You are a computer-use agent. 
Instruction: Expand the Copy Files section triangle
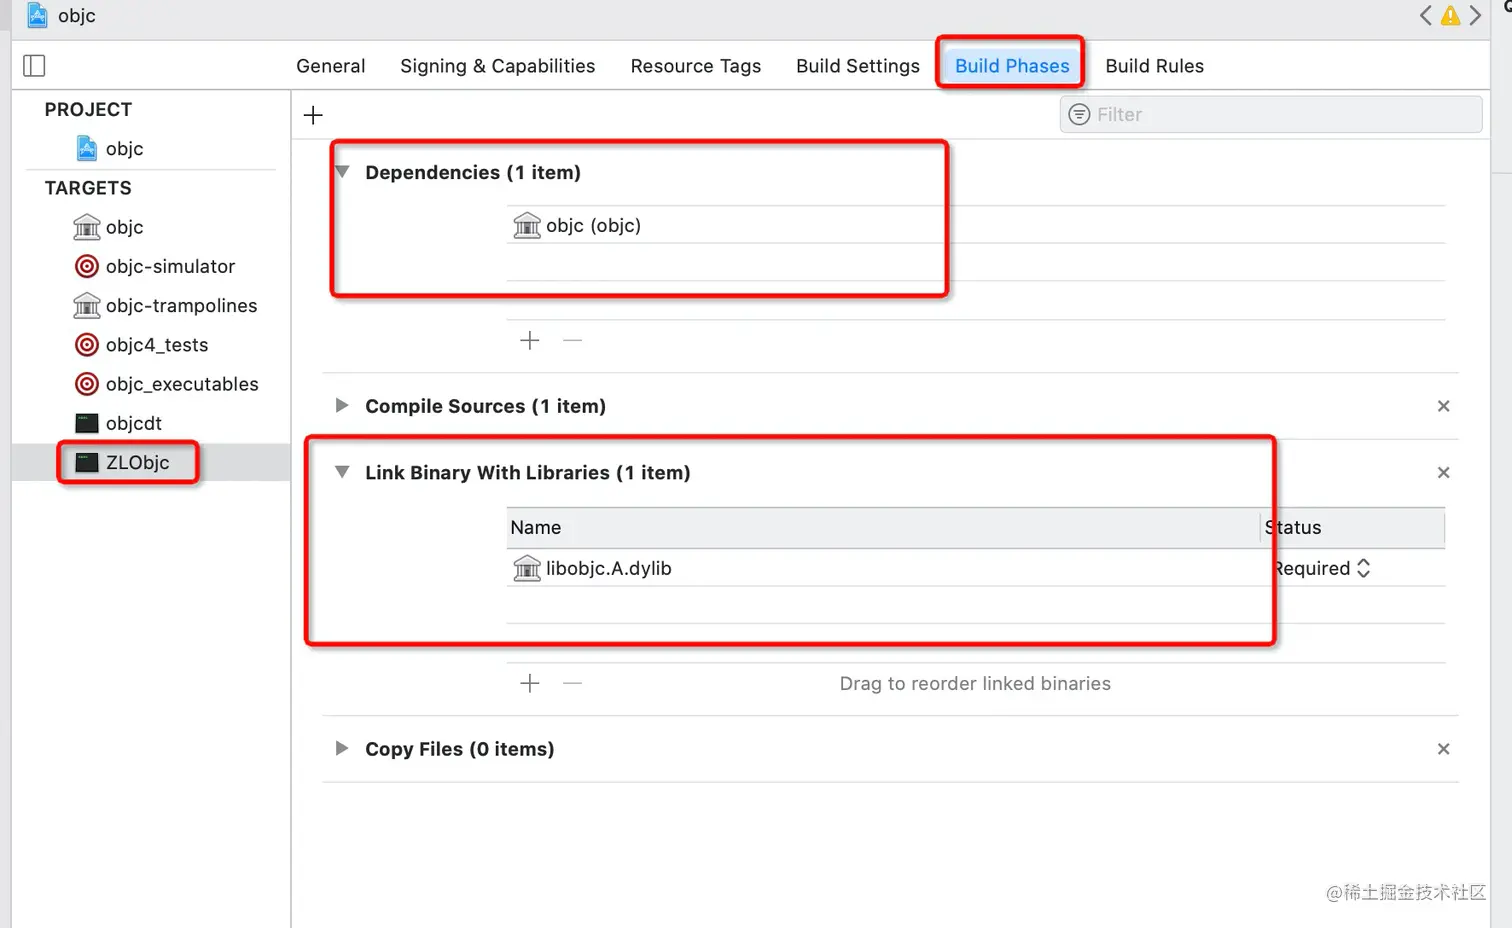tap(342, 748)
